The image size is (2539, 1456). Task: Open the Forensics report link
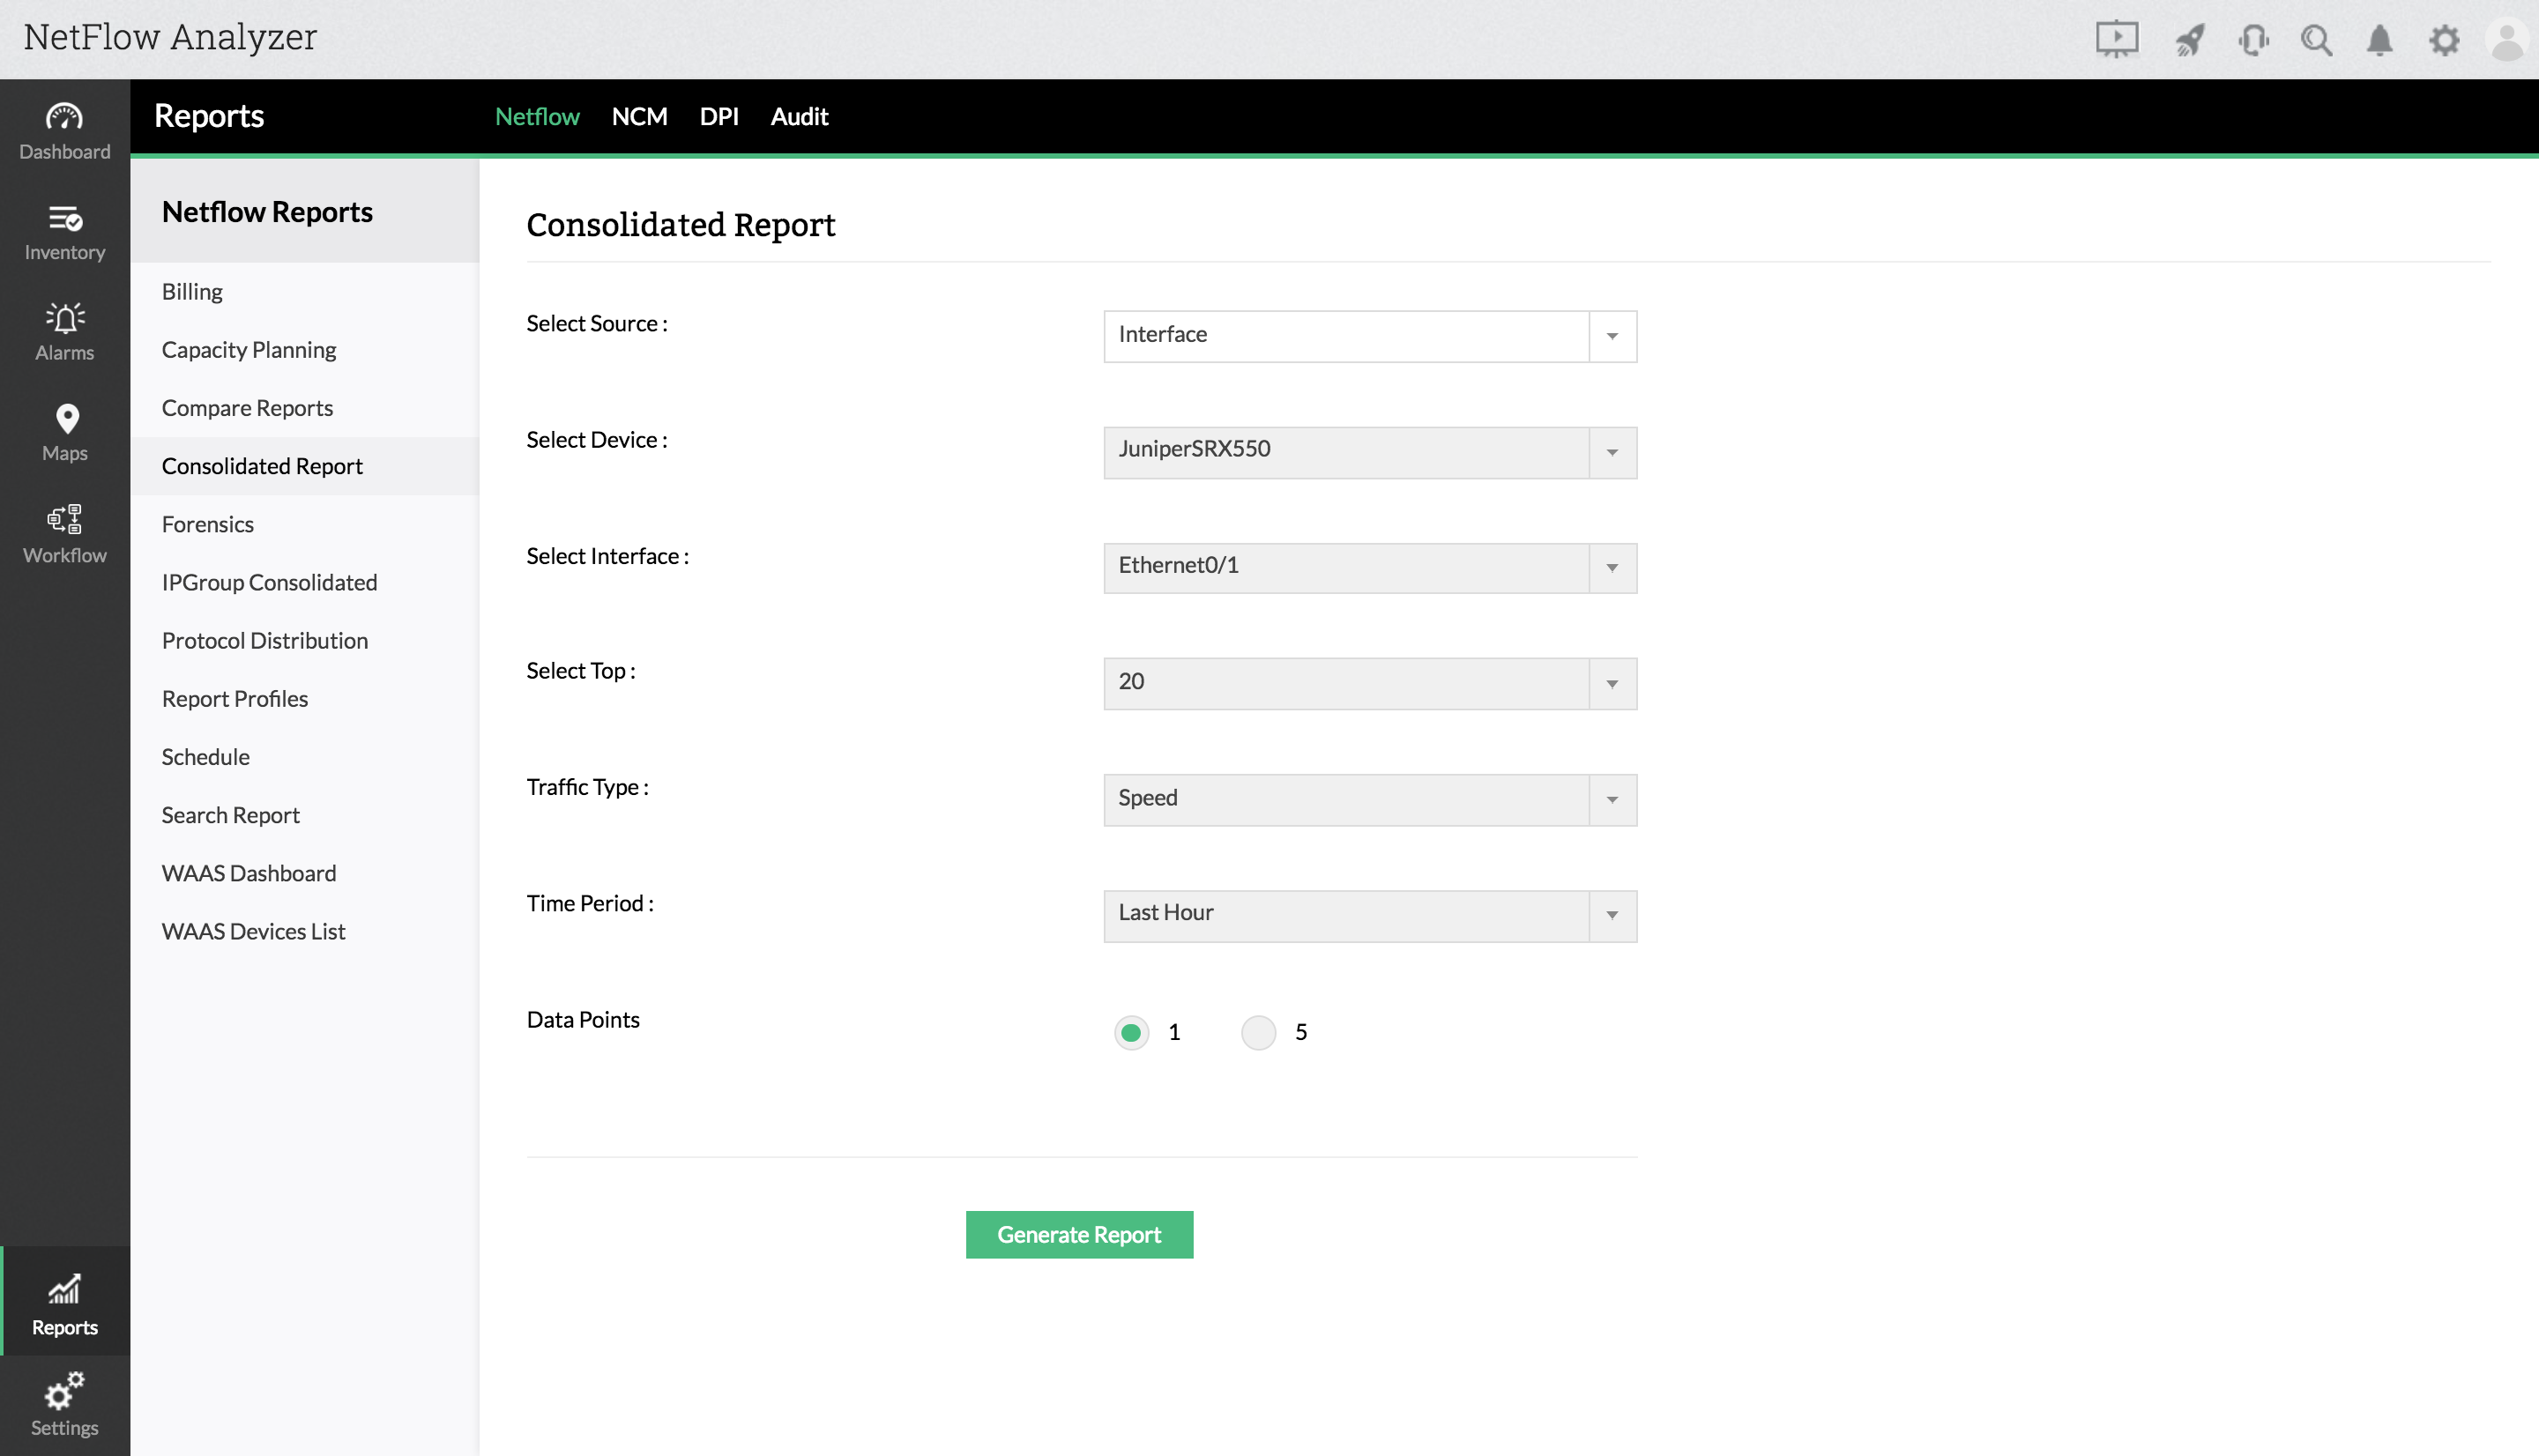[x=208, y=524]
